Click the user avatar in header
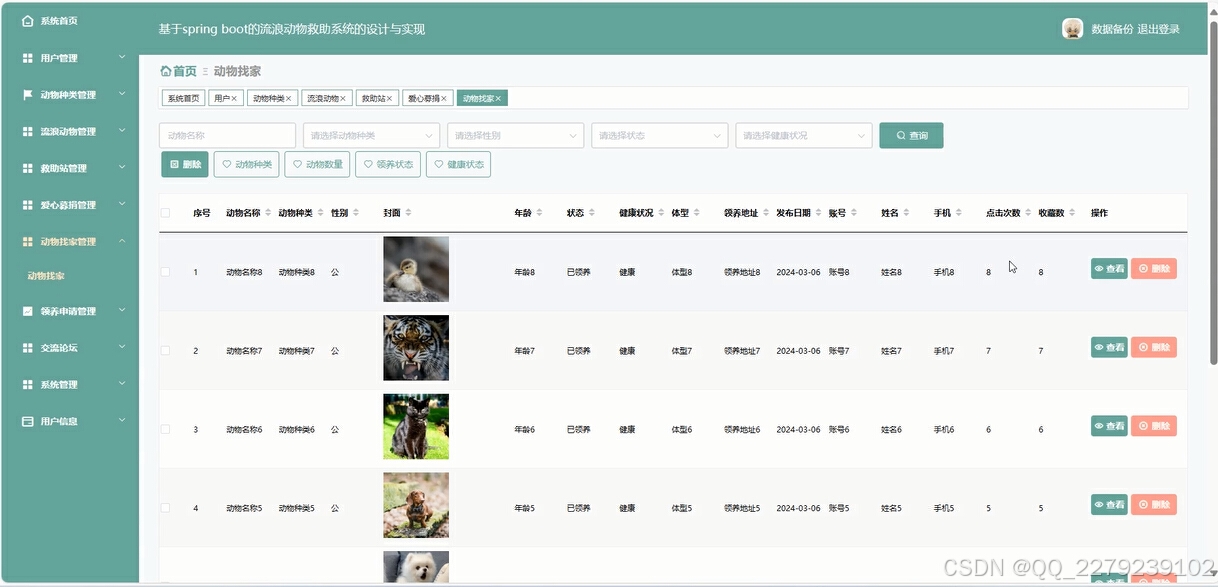 tap(1072, 29)
